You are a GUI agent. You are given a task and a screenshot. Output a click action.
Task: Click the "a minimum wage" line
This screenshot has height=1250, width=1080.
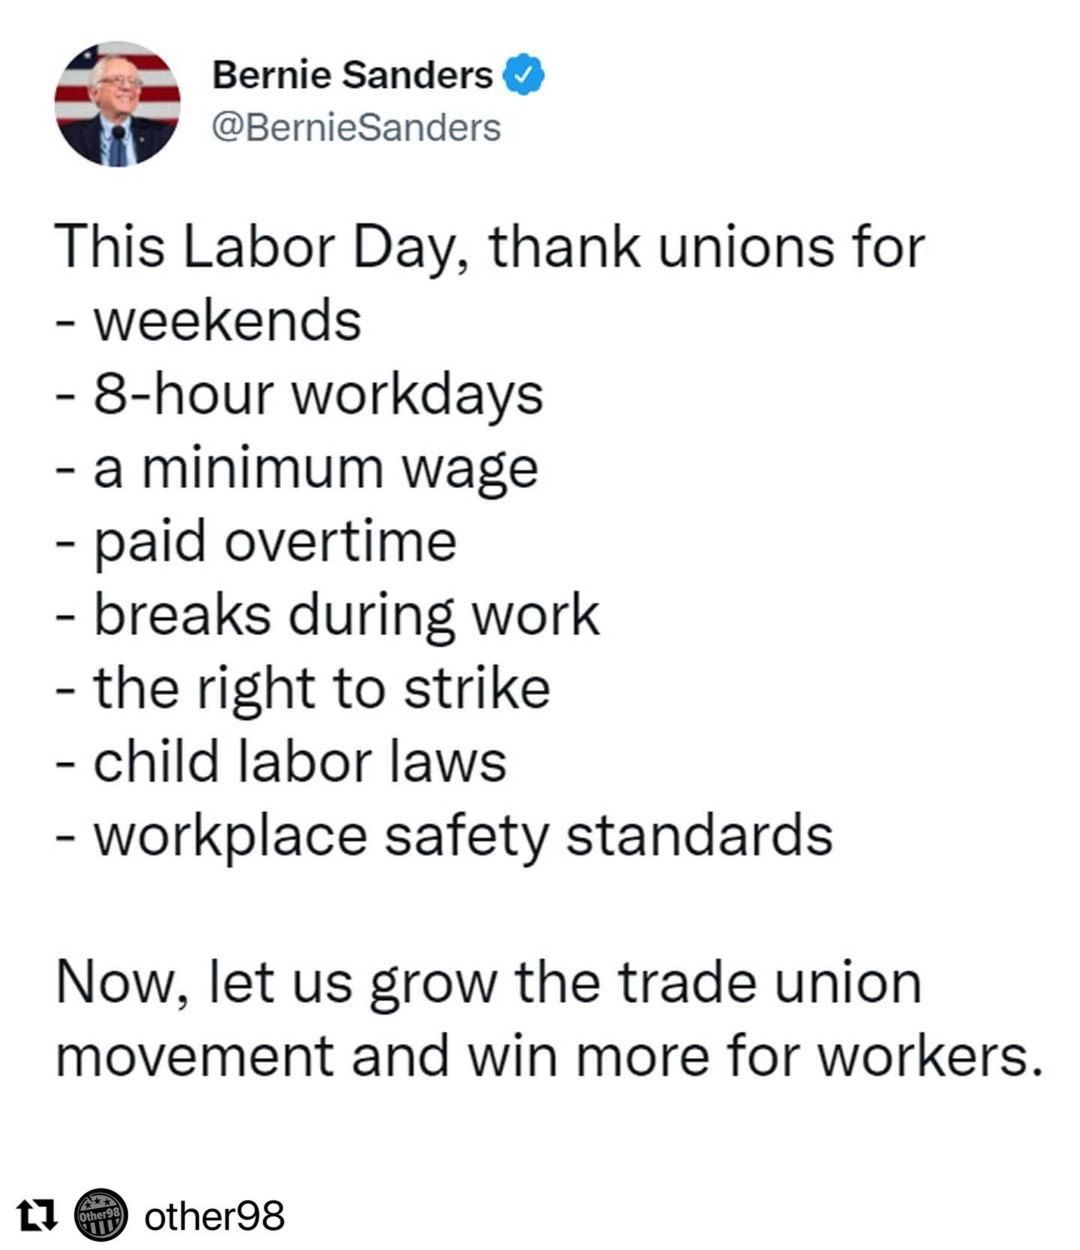(x=315, y=468)
